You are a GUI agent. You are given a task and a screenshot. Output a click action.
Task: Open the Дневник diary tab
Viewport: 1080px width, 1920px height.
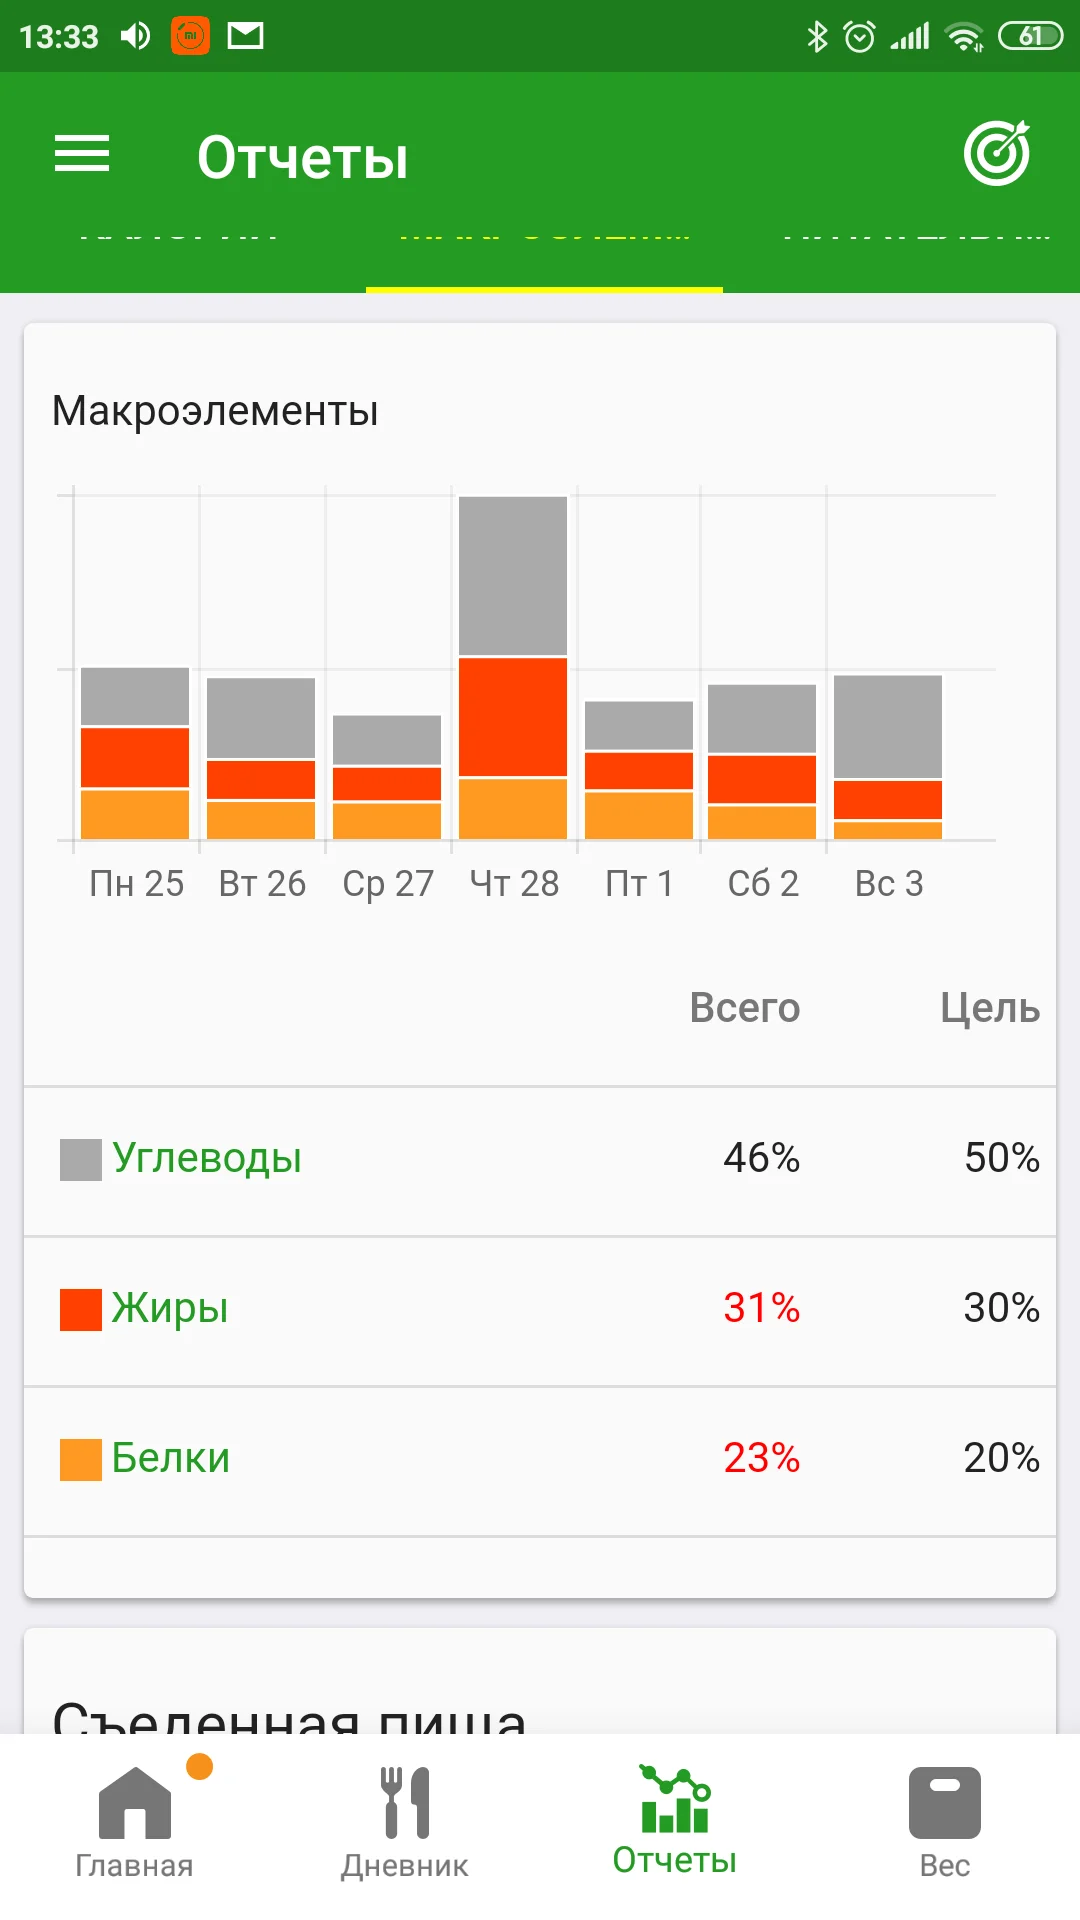tap(405, 1822)
